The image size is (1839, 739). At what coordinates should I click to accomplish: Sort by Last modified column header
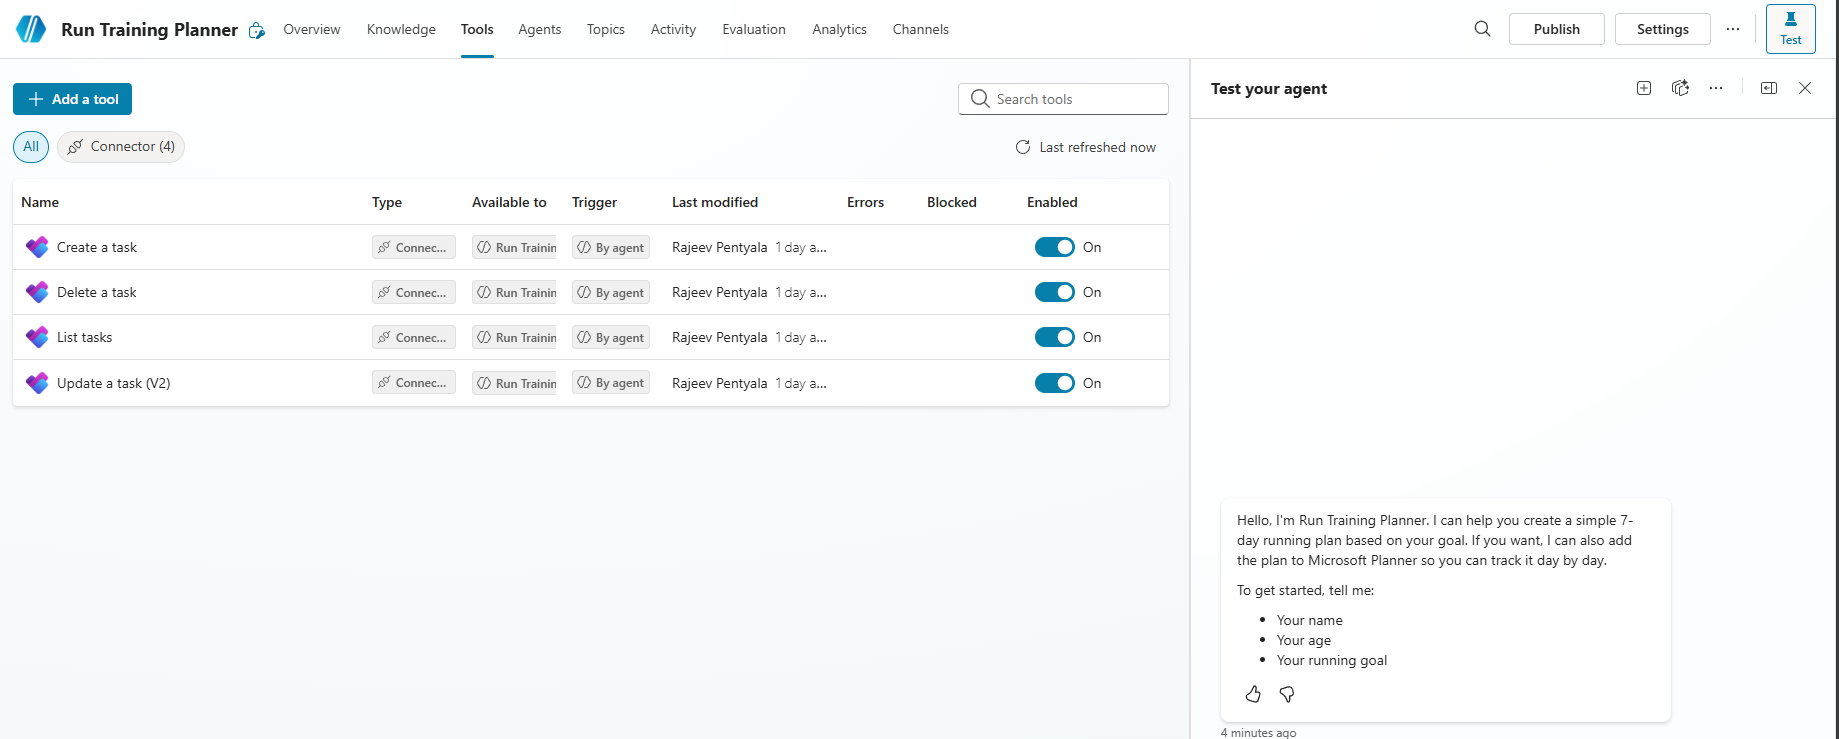point(715,202)
